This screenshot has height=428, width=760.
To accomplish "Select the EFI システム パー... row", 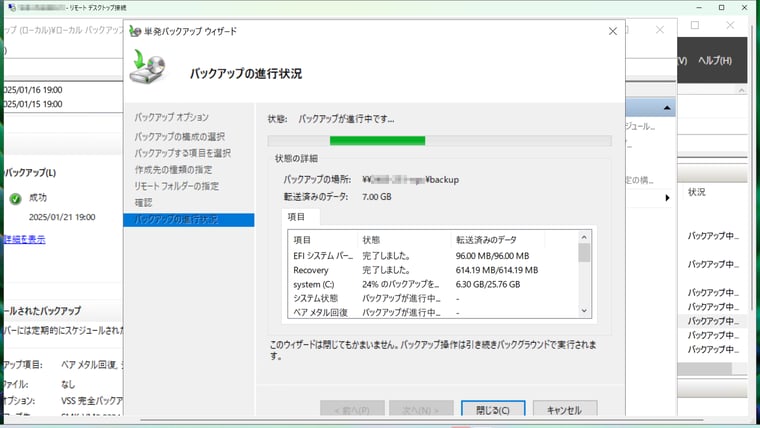I will (x=433, y=256).
